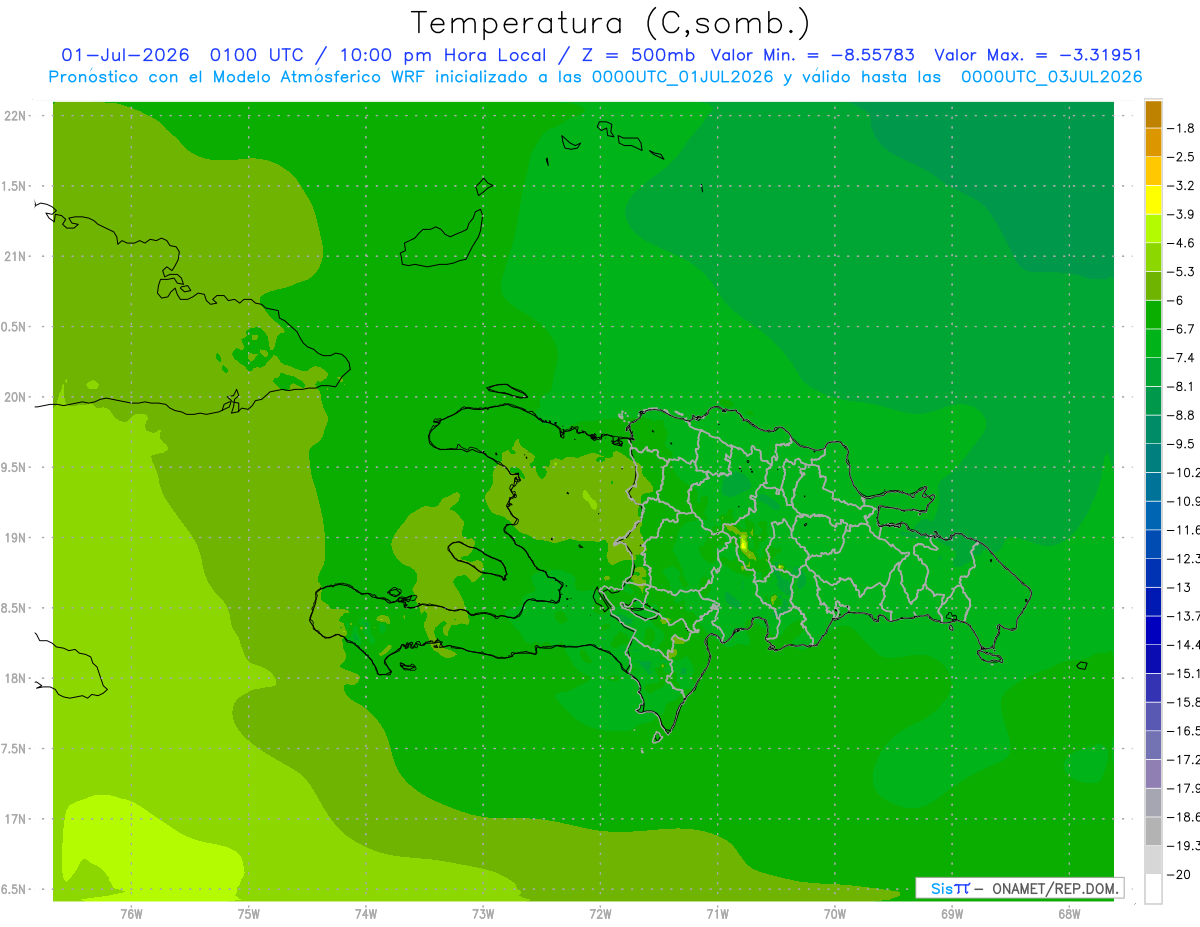The width and height of the screenshot is (1200, 927).
Task: Click the 22N latitude label
Action: pos(16,116)
